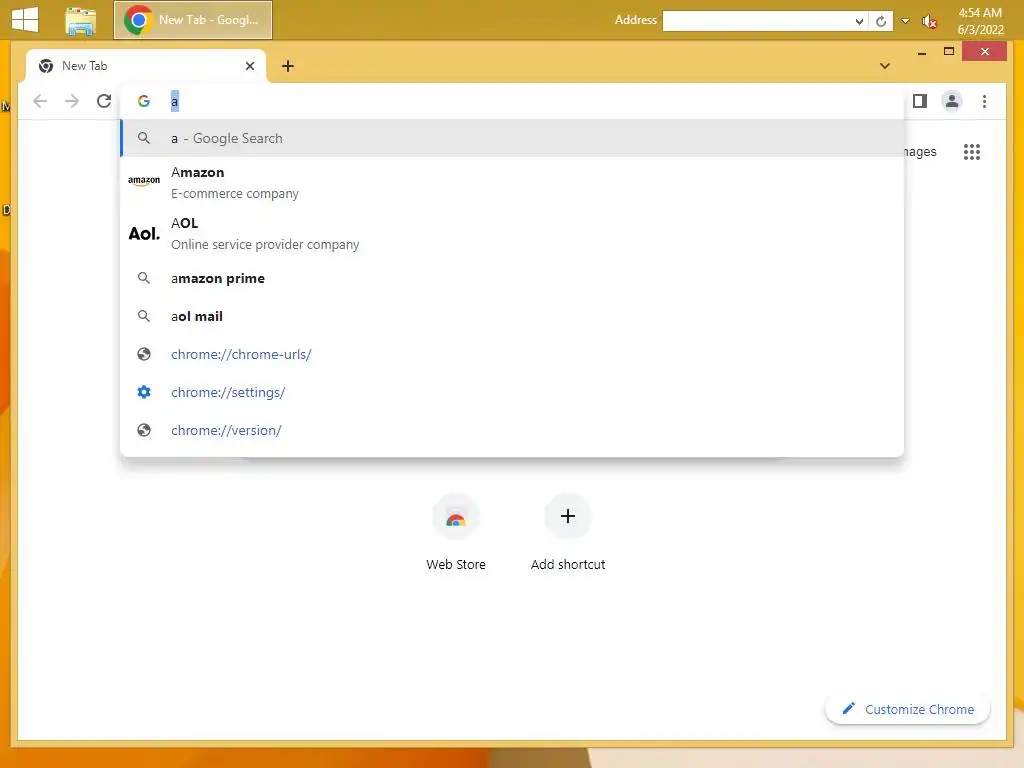Select the 'amazon prime' search suggestion
The height and width of the screenshot is (768, 1024).
click(x=512, y=278)
